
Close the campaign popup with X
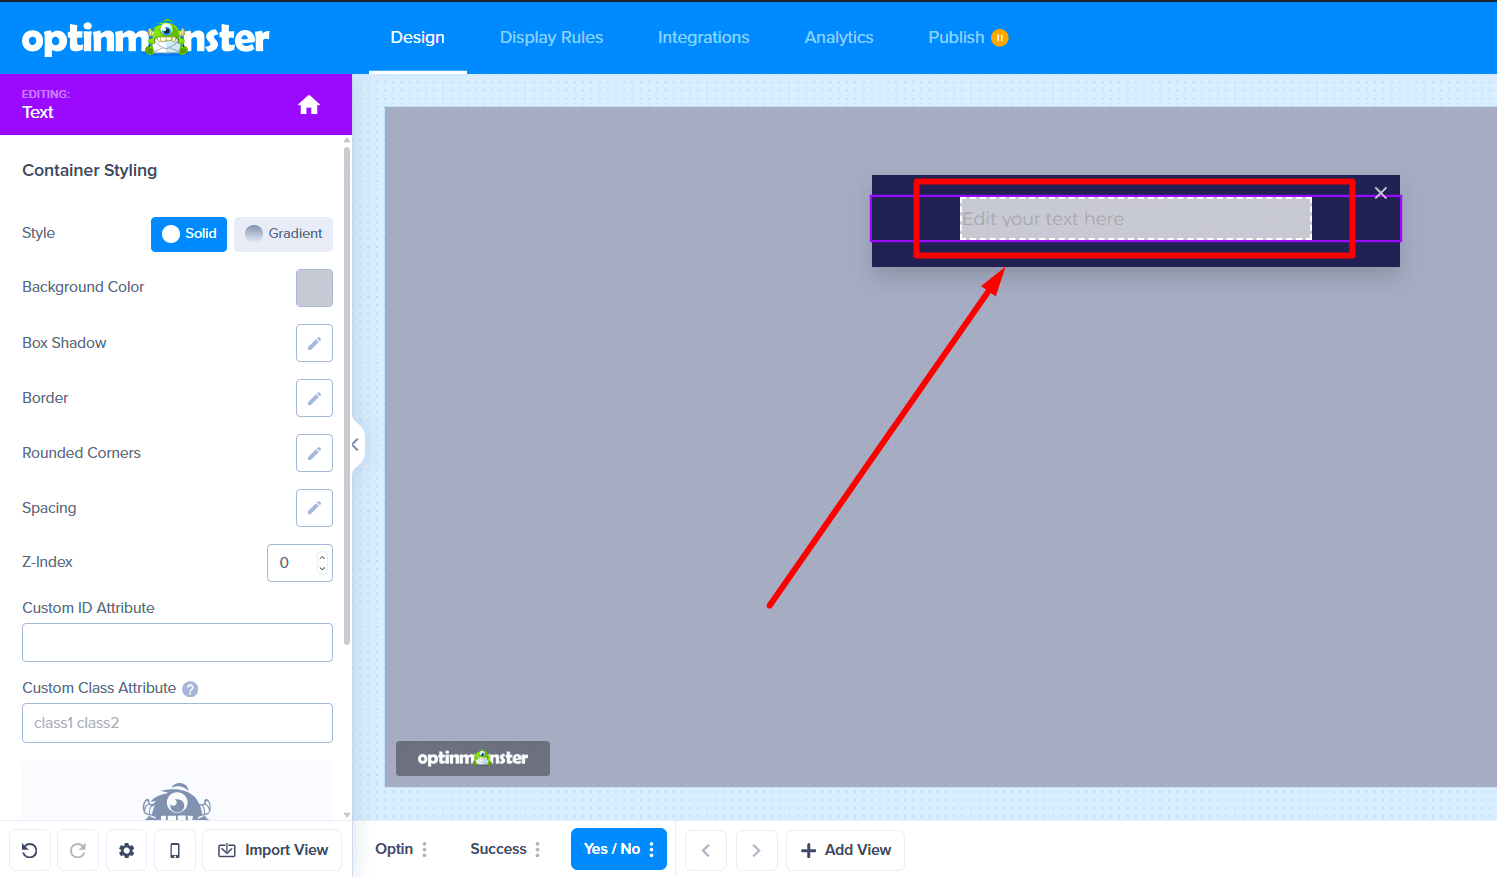pyautogui.click(x=1381, y=193)
